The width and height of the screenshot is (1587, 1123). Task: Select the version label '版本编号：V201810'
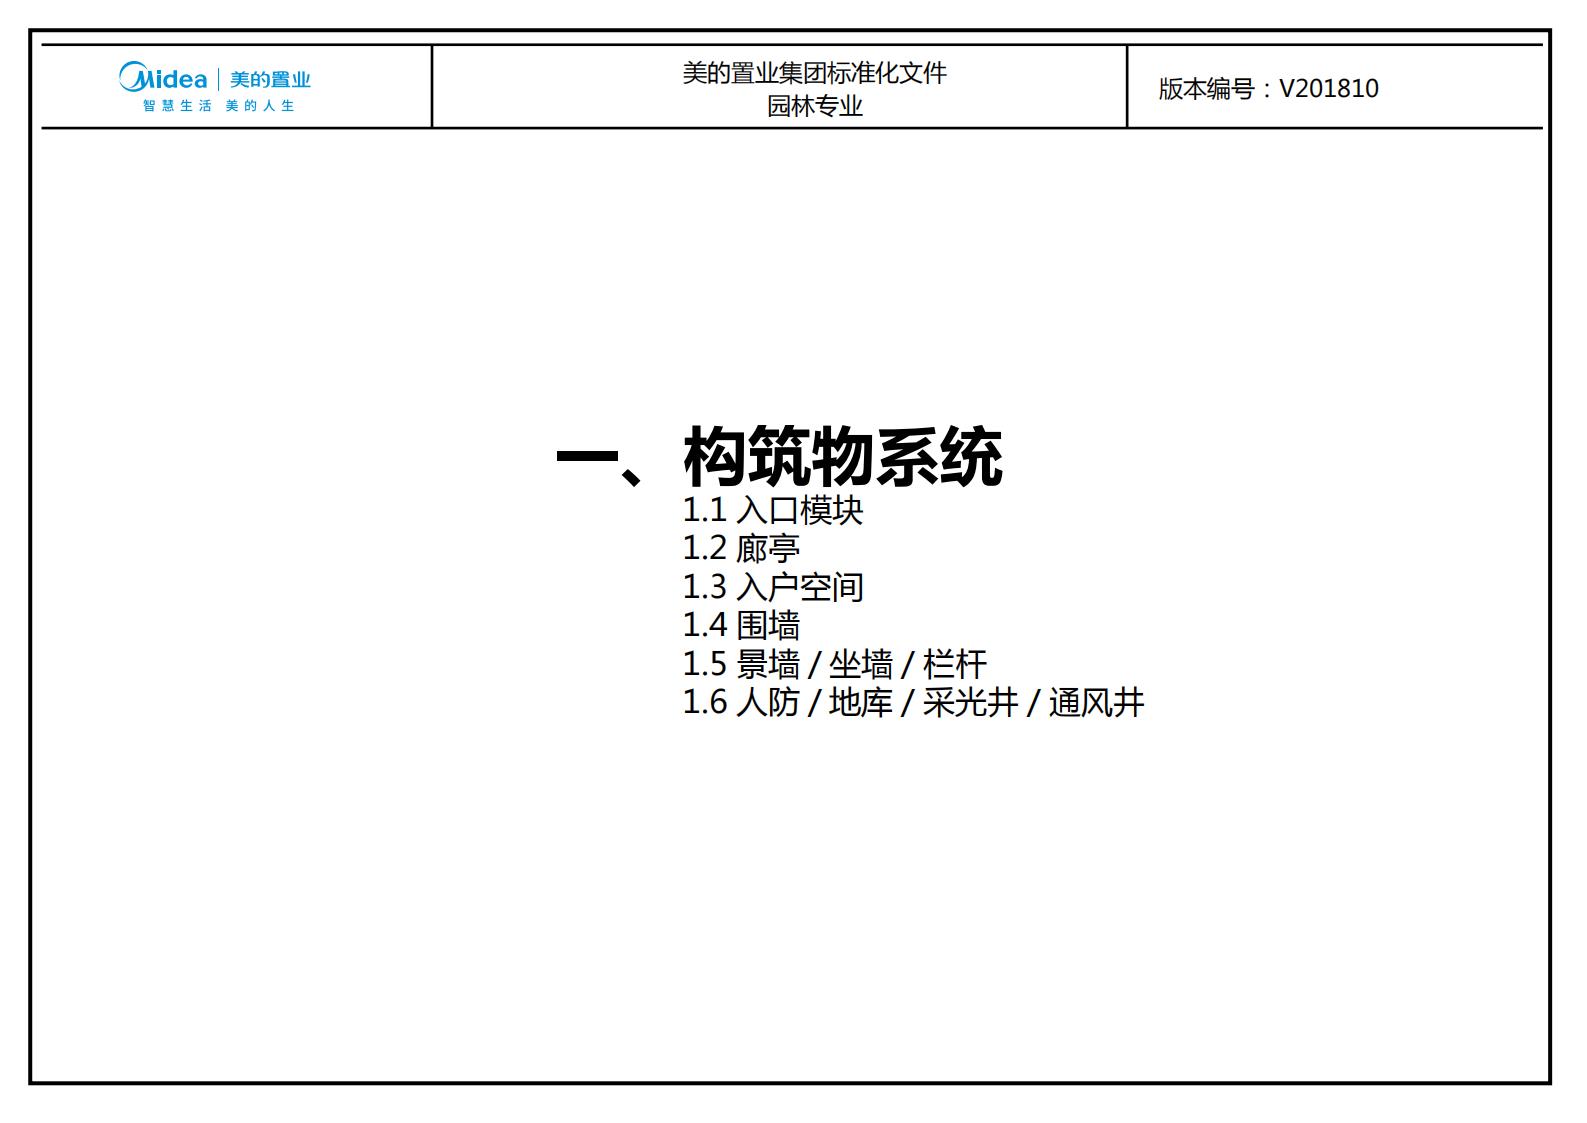[x=1268, y=89]
